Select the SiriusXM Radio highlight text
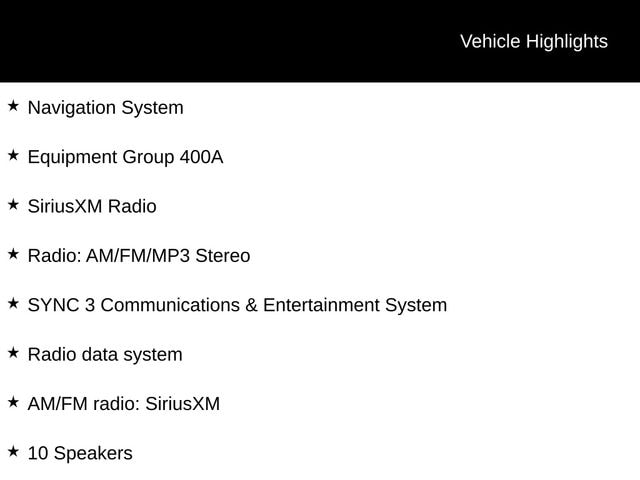Viewport: 640px width, 480px height. 92,206
